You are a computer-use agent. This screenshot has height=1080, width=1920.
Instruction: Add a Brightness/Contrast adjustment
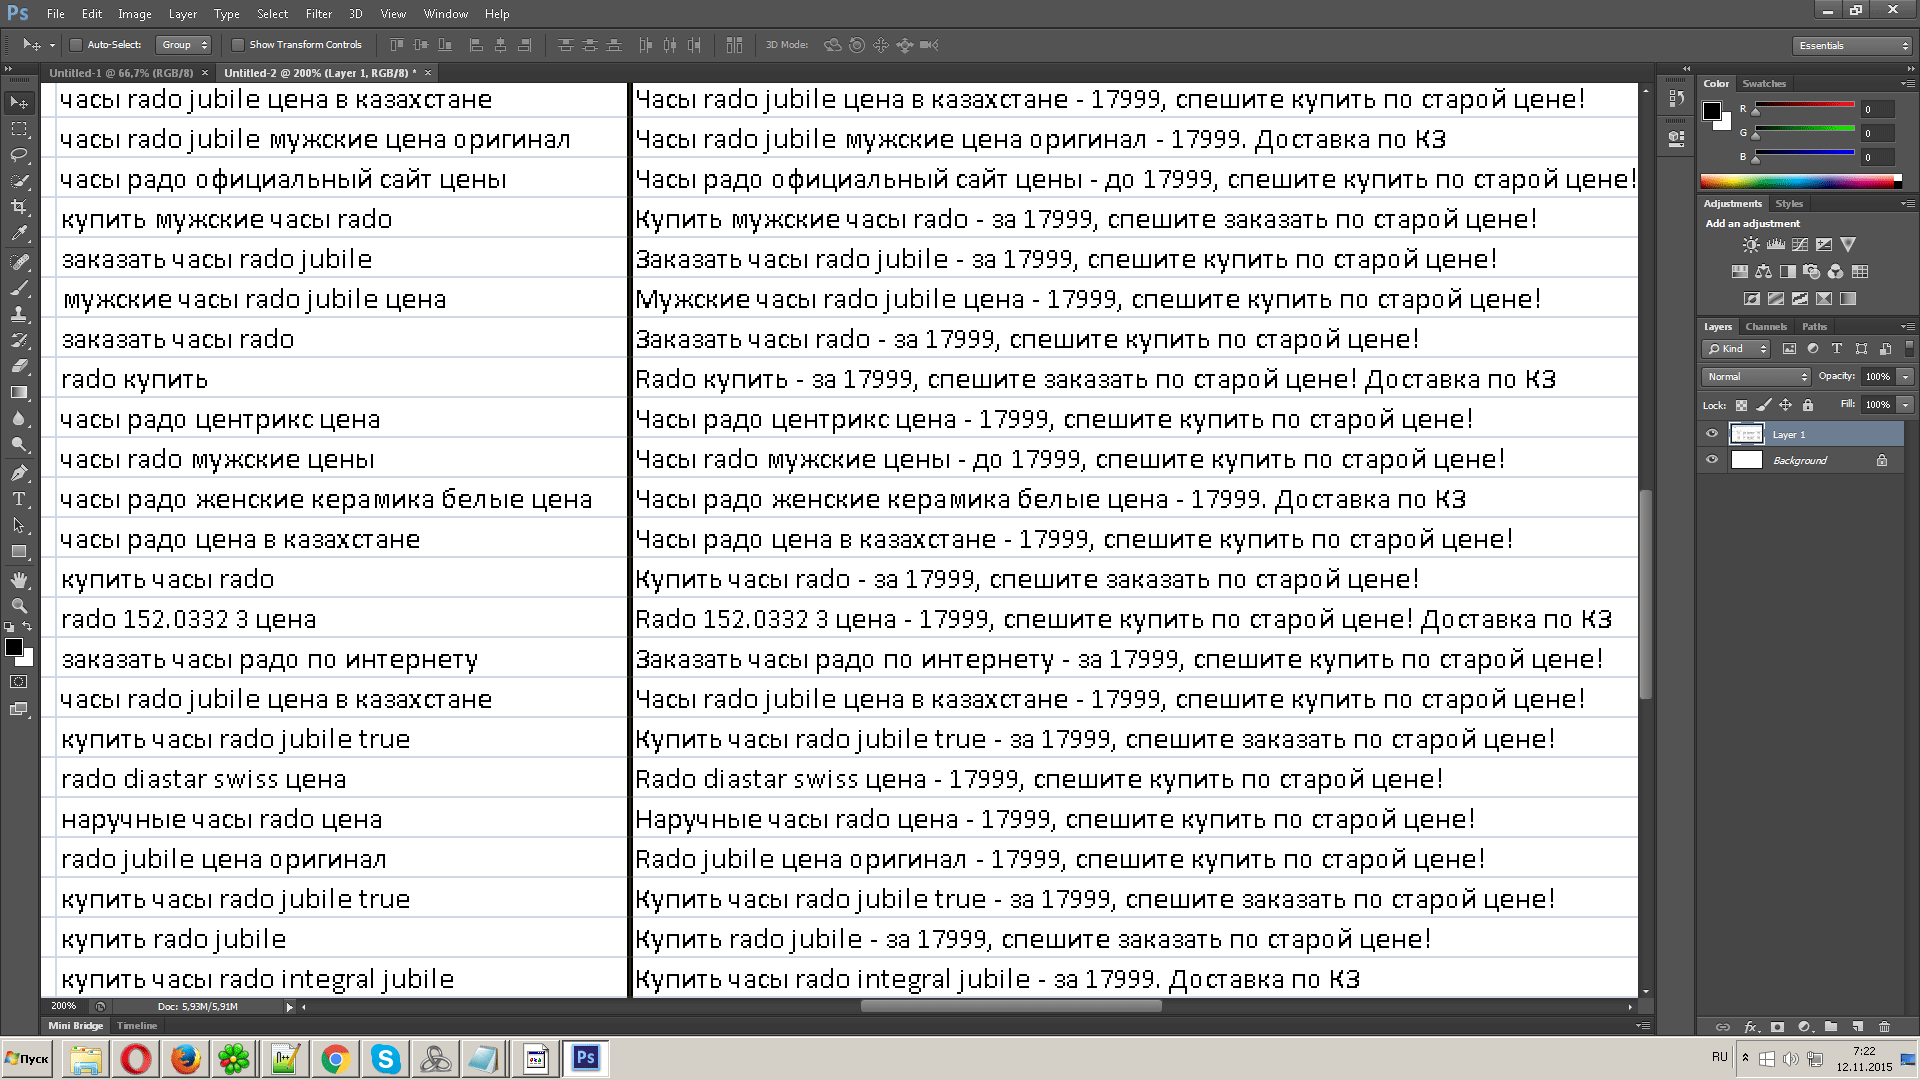[x=1751, y=245]
